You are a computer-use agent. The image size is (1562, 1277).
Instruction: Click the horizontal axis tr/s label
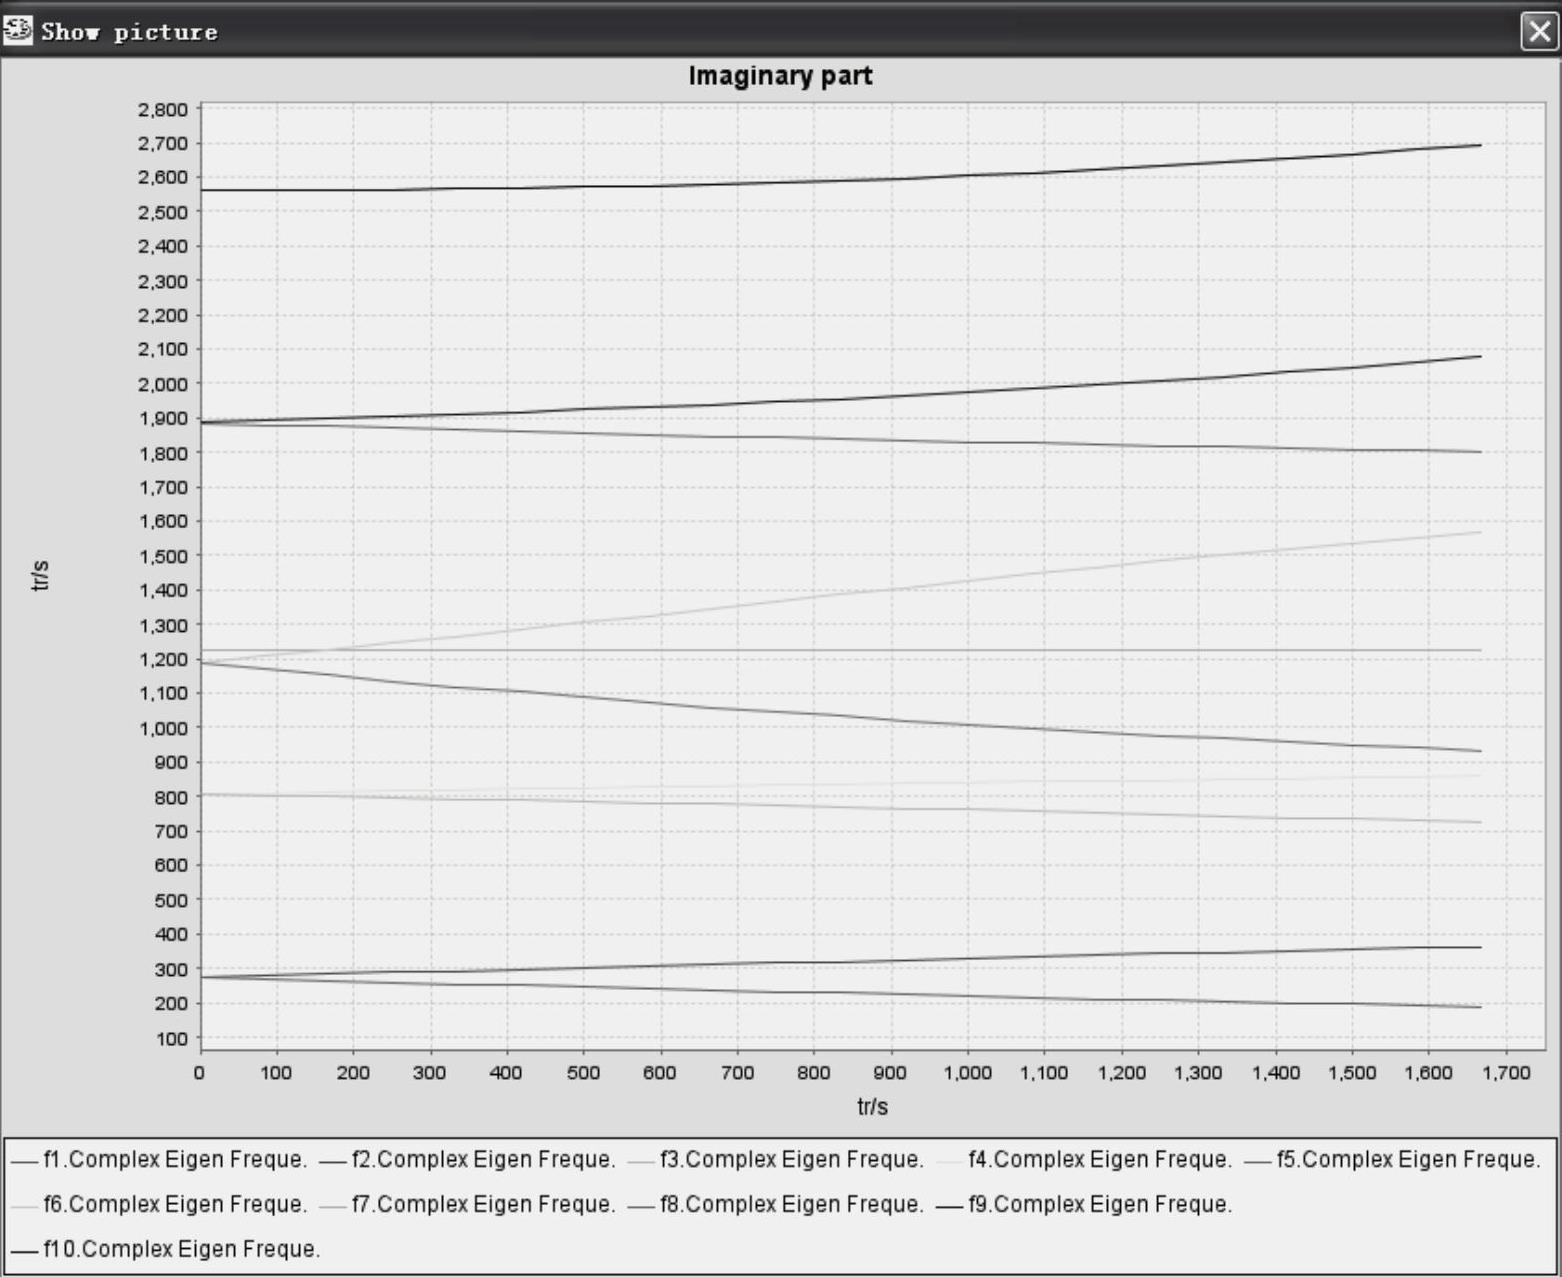(872, 1107)
